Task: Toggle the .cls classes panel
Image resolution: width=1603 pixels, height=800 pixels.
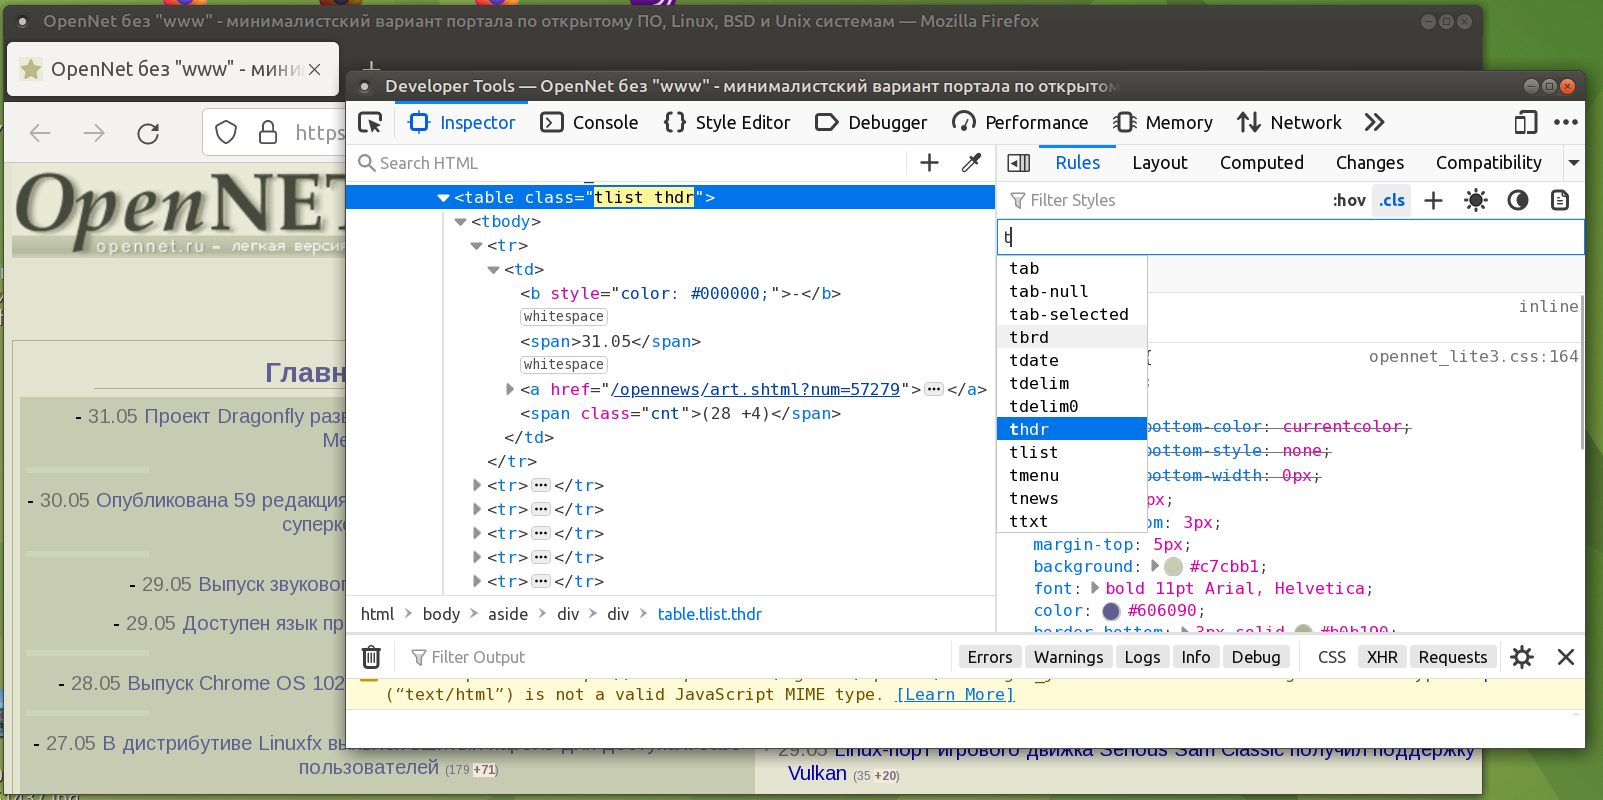Action: (x=1391, y=200)
